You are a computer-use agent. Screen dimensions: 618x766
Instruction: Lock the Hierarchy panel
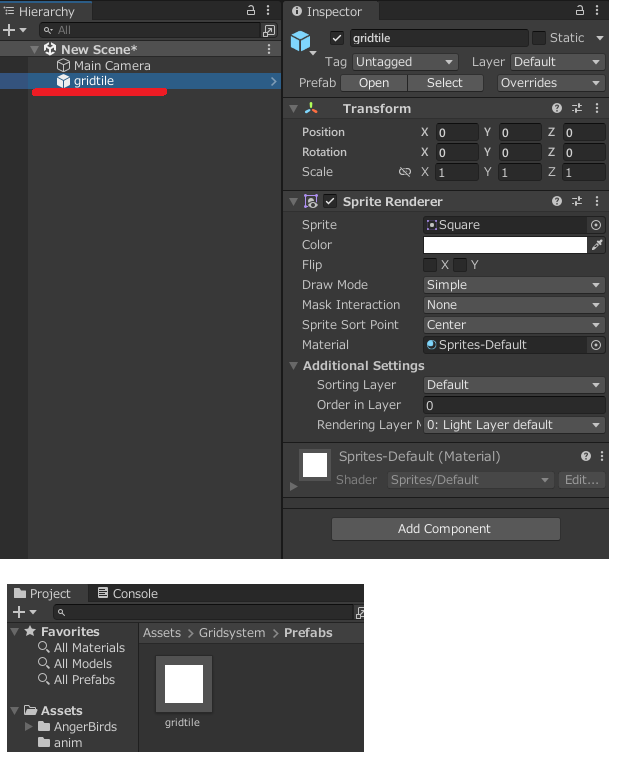coord(251,10)
